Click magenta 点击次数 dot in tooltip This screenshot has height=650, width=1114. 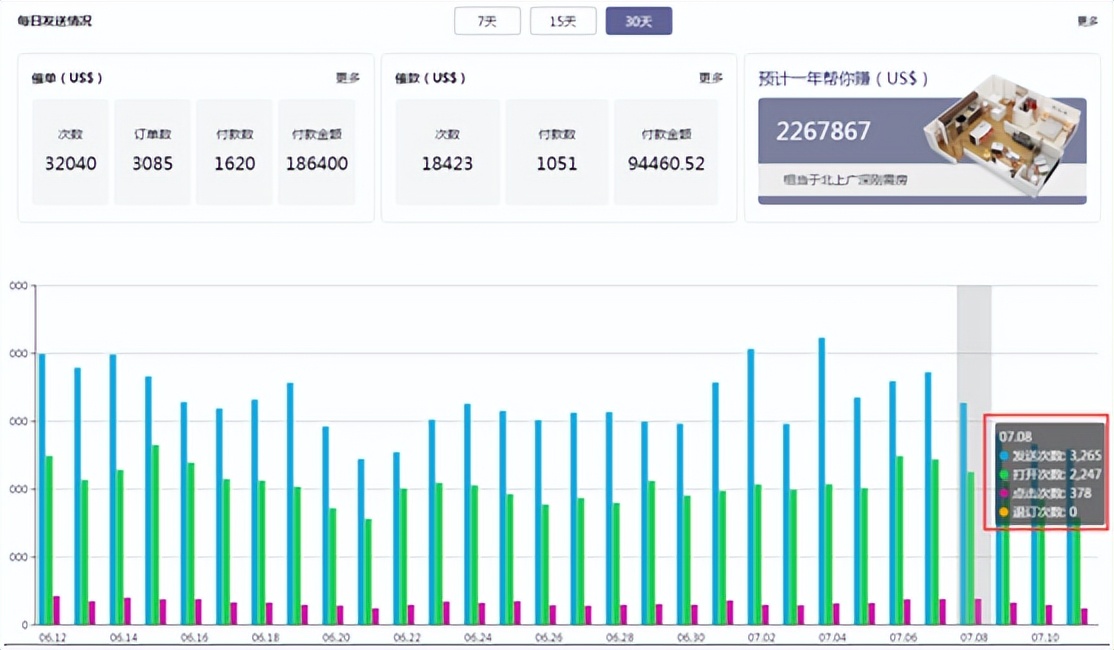(x=1004, y=494)
